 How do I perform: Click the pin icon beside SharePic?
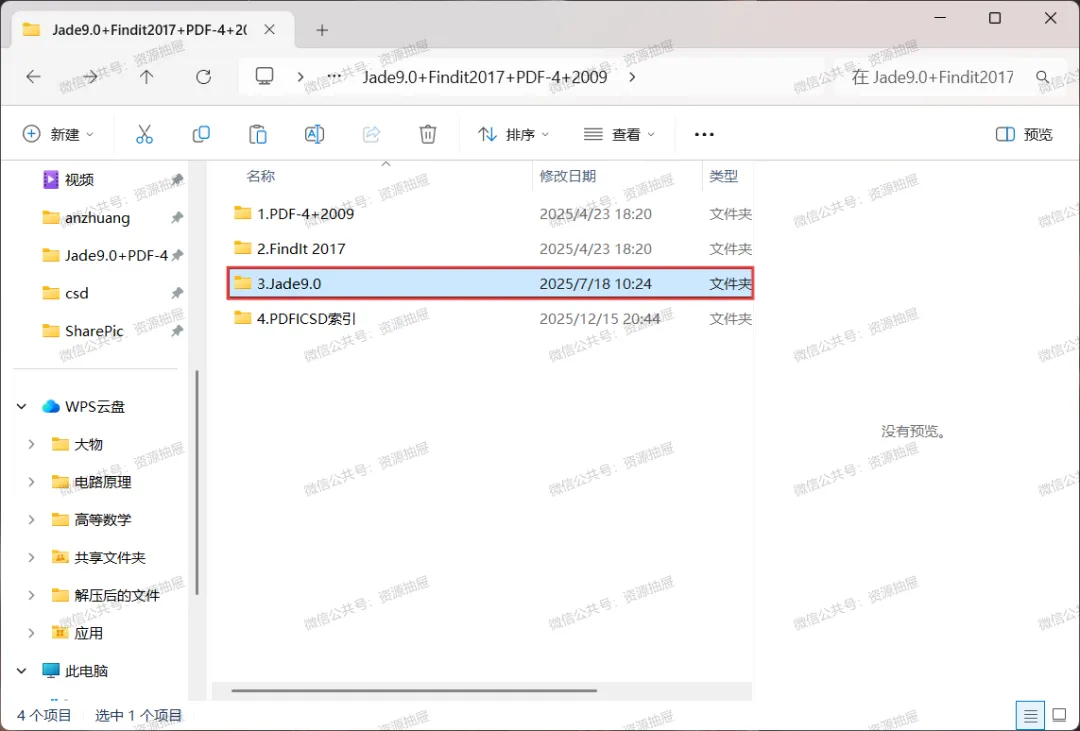click(x=177, y=331)
